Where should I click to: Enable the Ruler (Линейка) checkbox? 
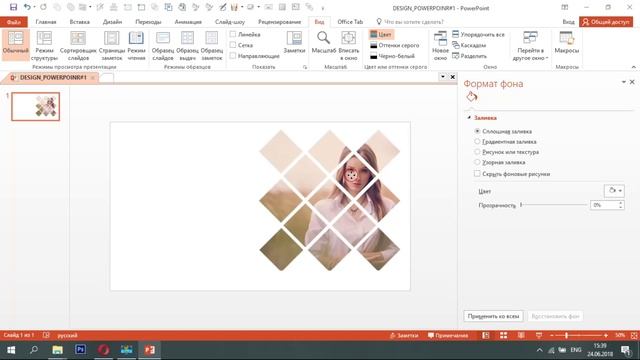point(233,34)
